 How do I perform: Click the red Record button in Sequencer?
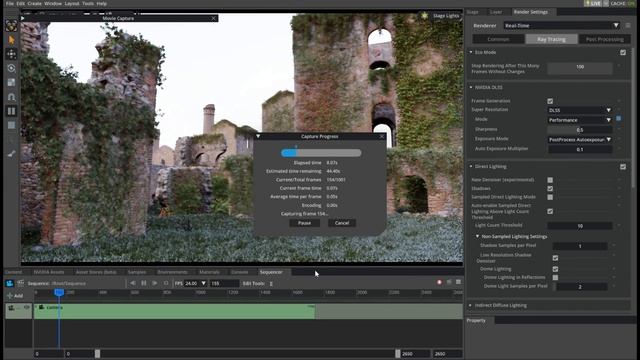(x=440, y=282)
